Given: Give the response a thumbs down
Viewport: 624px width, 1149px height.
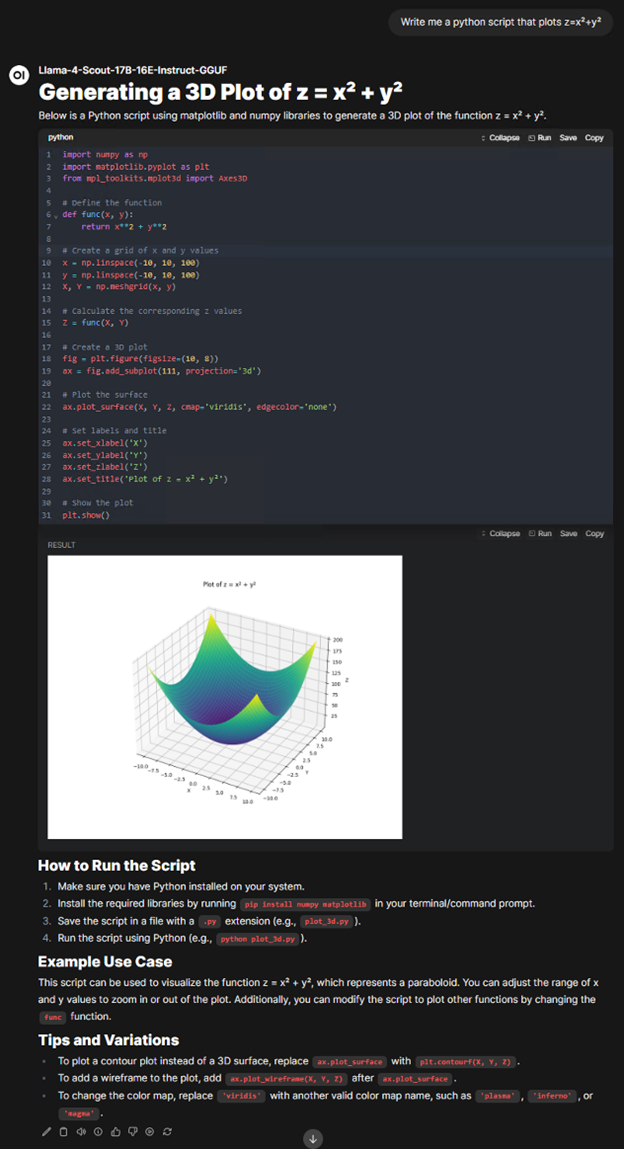Looking at the screenshot, I should click(132, 1131).
